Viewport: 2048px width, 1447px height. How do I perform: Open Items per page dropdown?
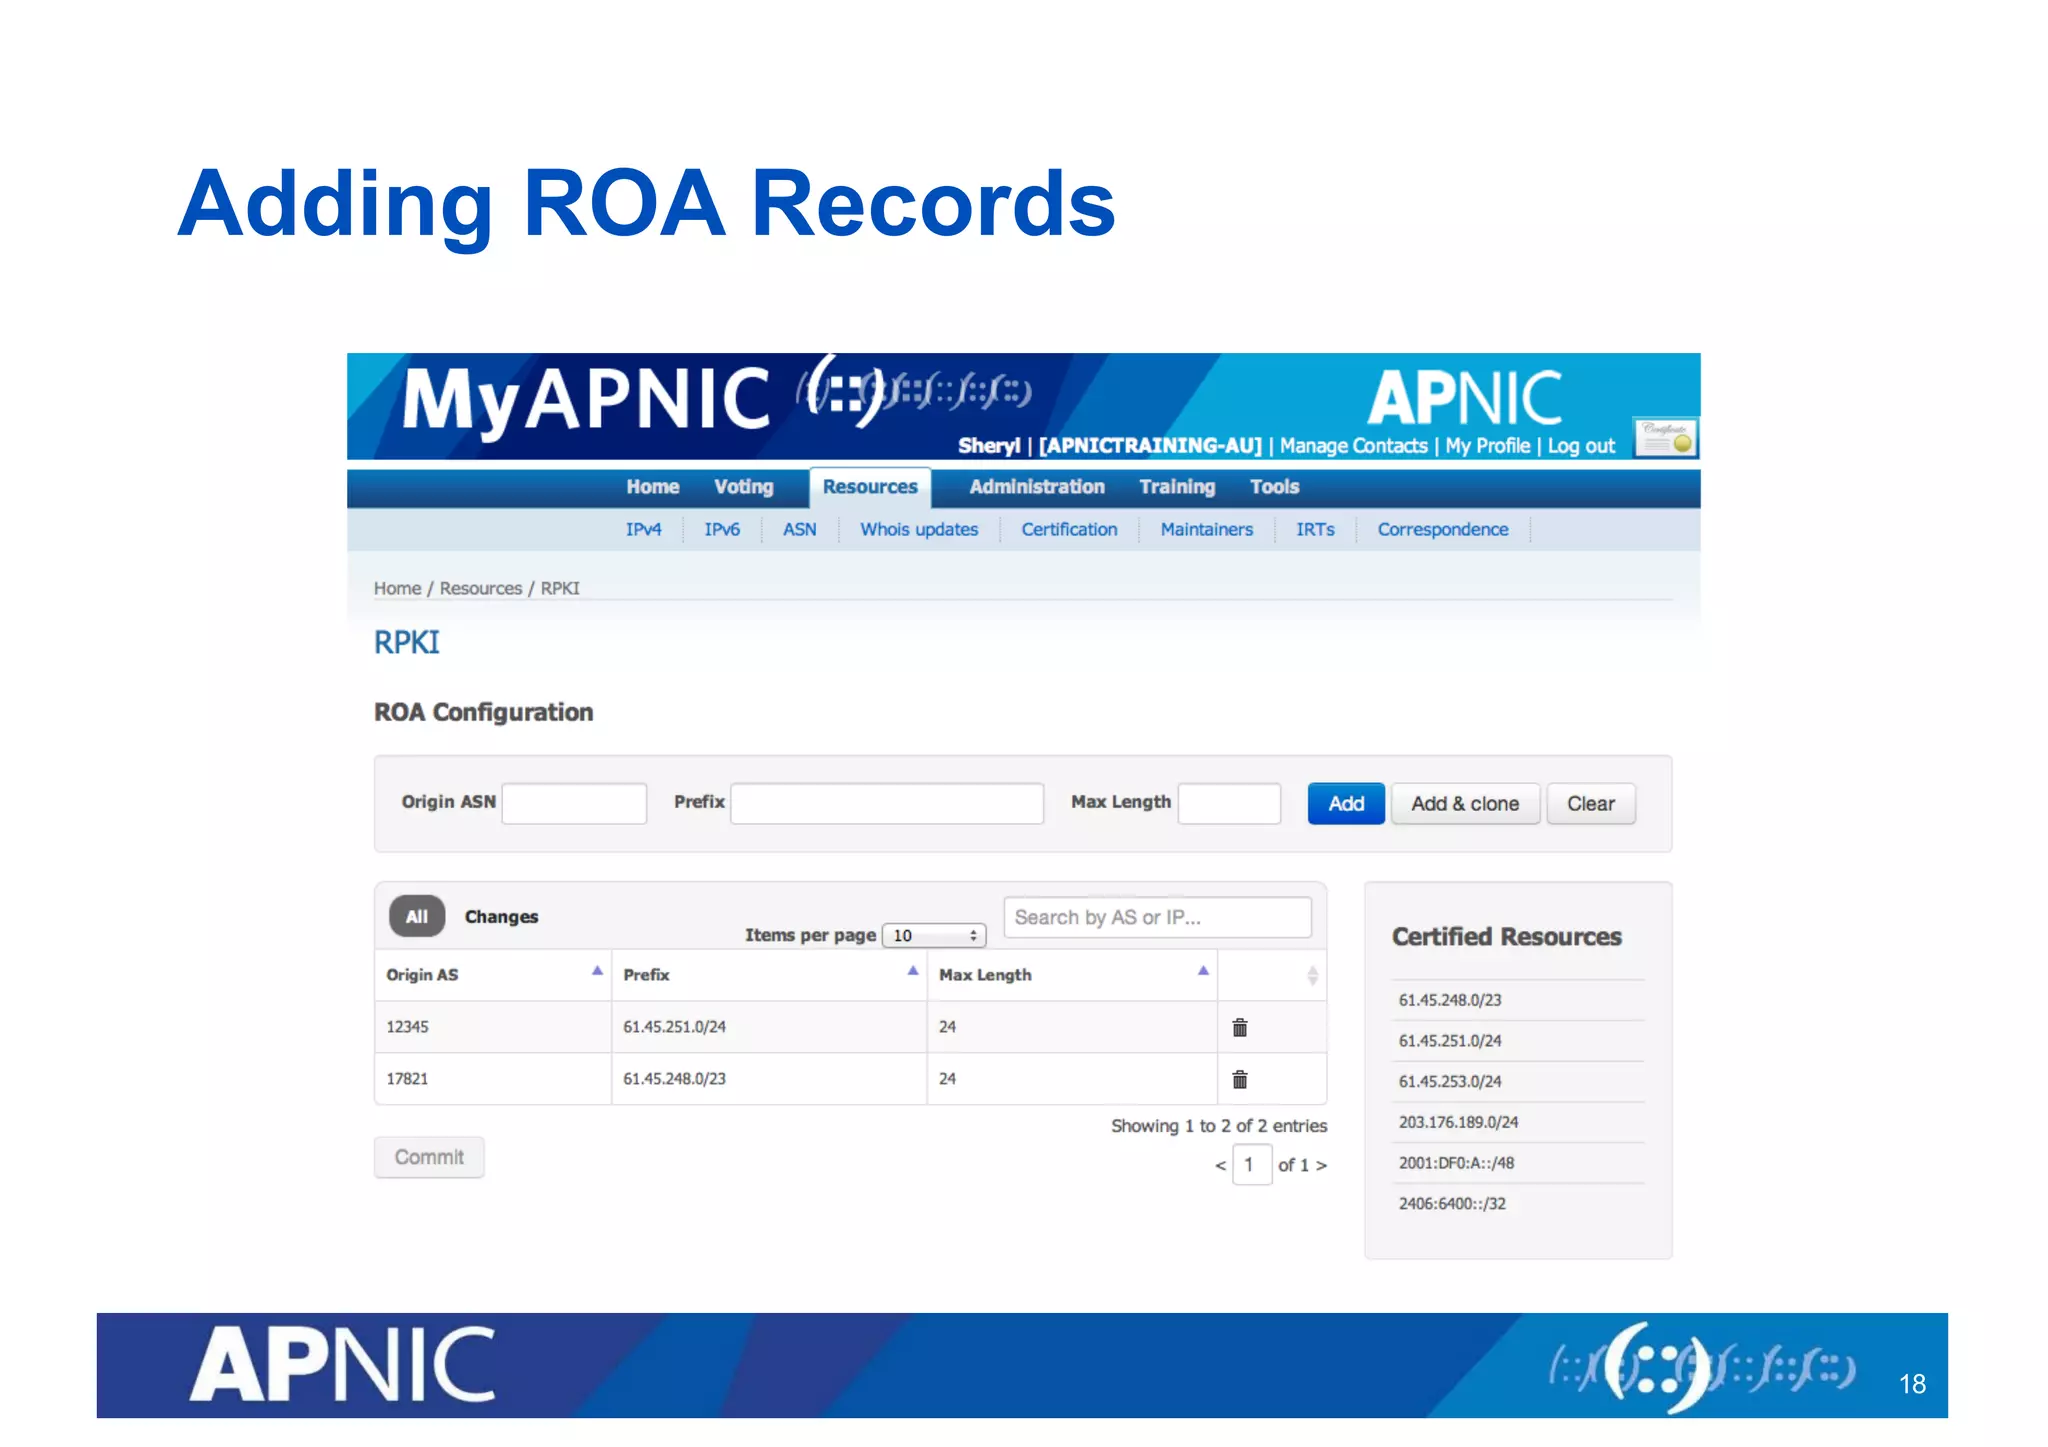[934, 935]
